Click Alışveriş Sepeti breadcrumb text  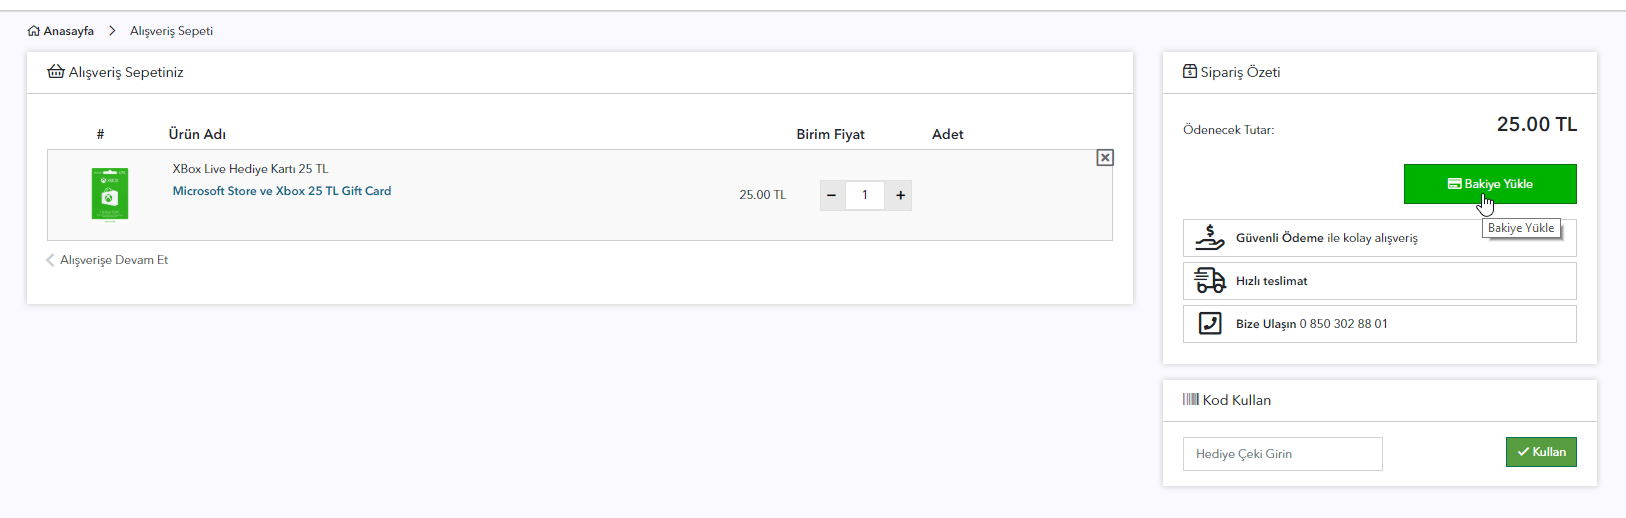(x=171, y=31)
